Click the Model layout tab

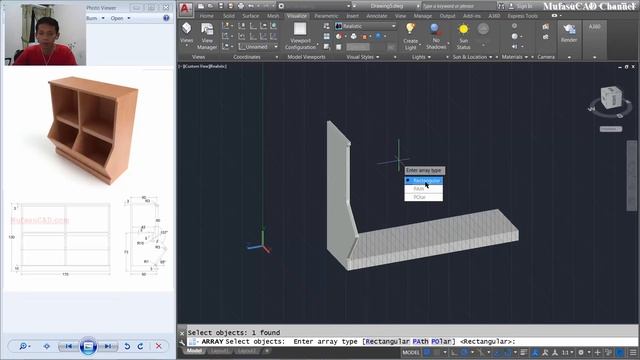point(194,351)
